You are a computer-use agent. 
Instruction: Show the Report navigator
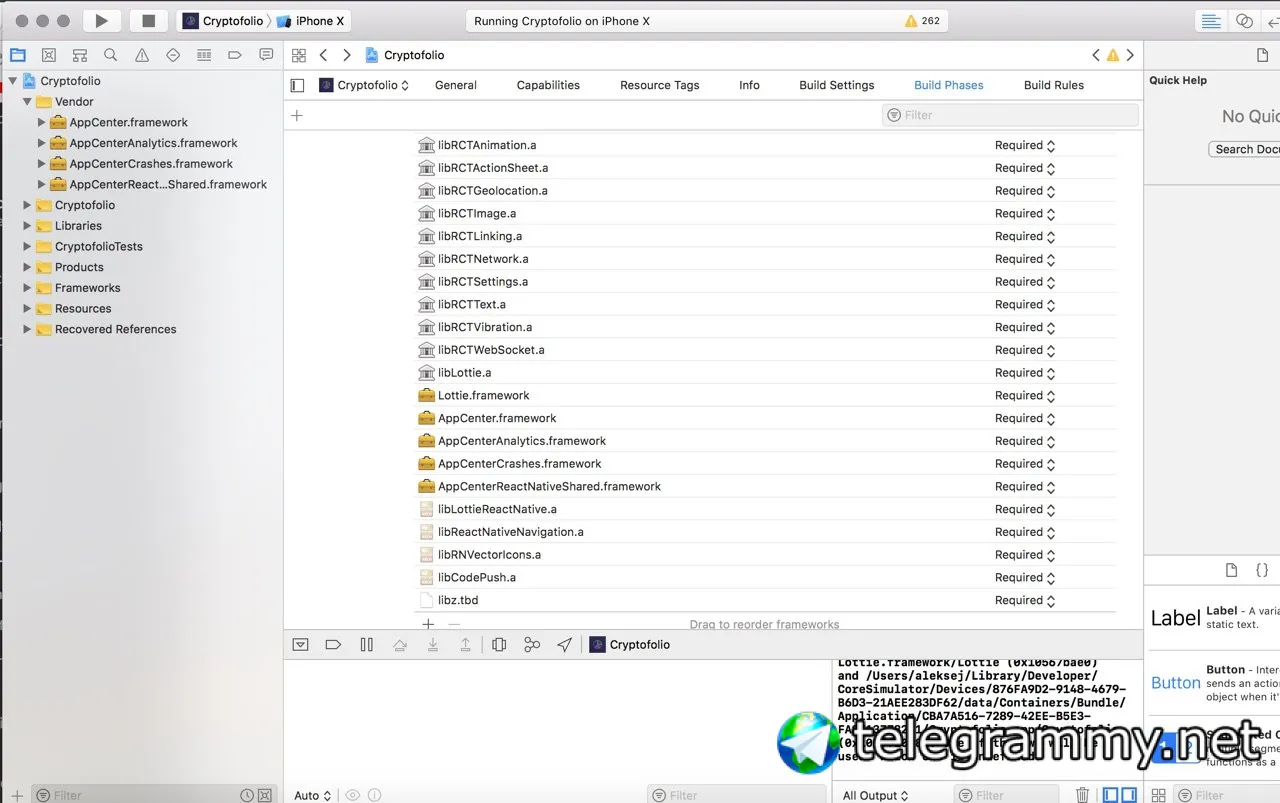(266, 55)
